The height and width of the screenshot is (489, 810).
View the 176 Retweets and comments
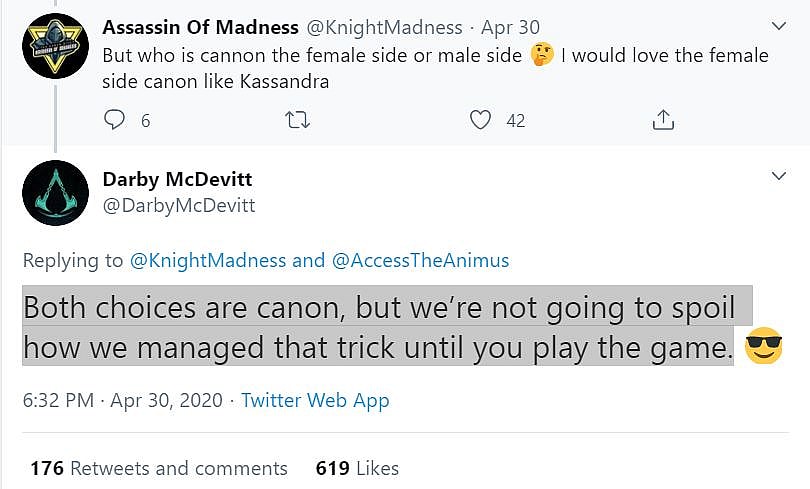[159, 467]
